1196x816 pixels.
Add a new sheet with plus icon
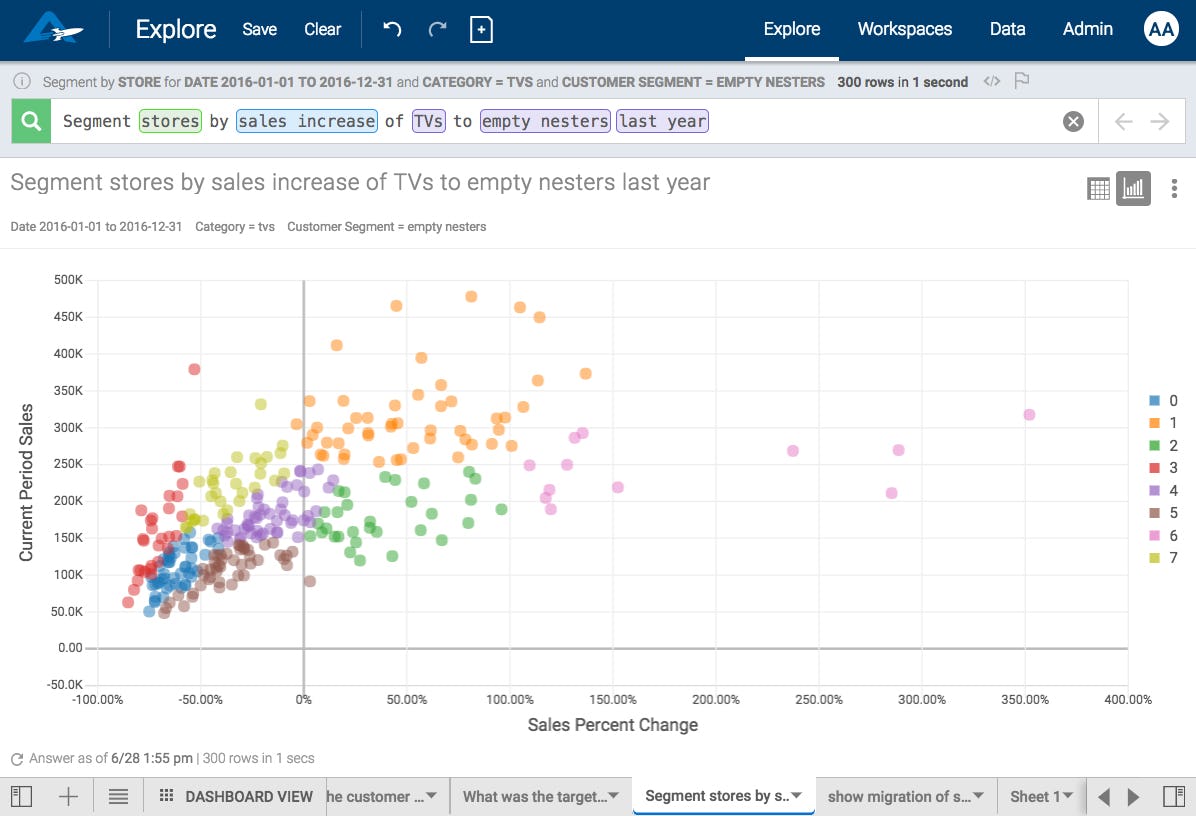click(x=69, y=796)
